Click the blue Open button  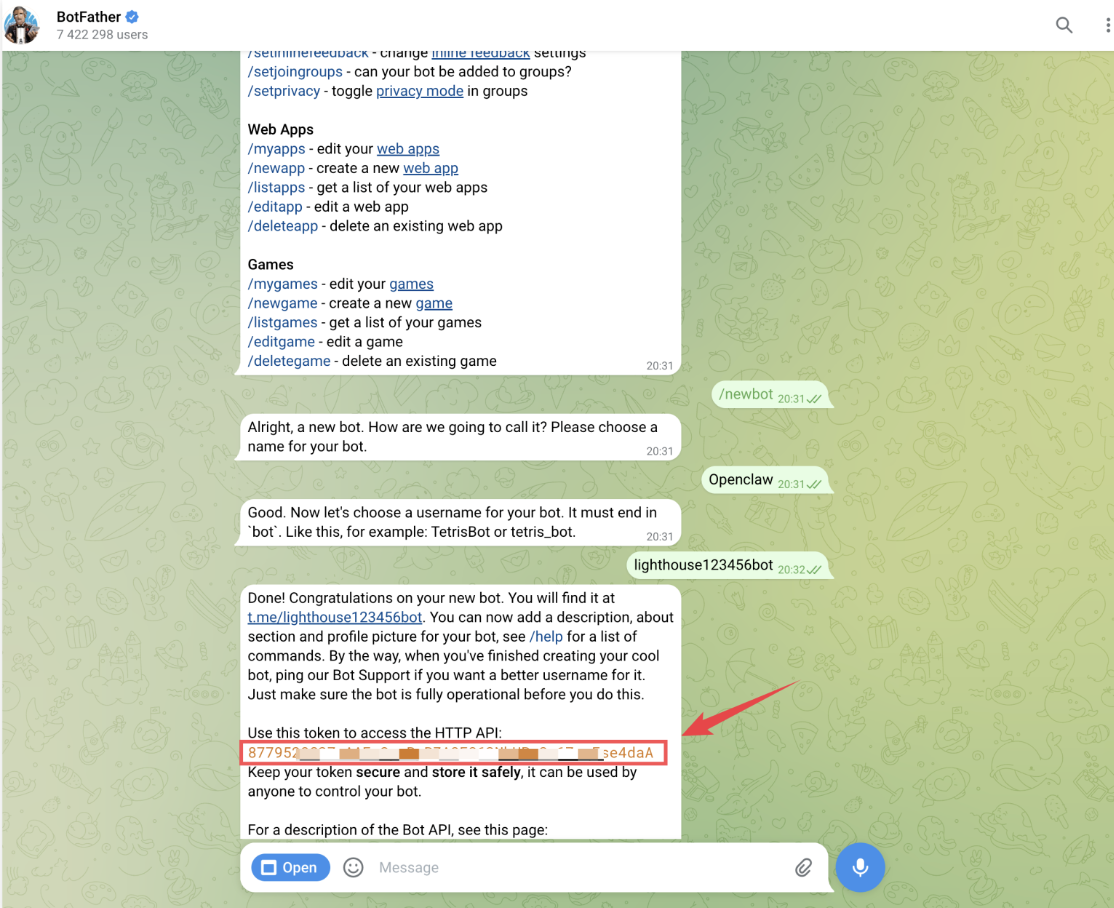(290, 867)
